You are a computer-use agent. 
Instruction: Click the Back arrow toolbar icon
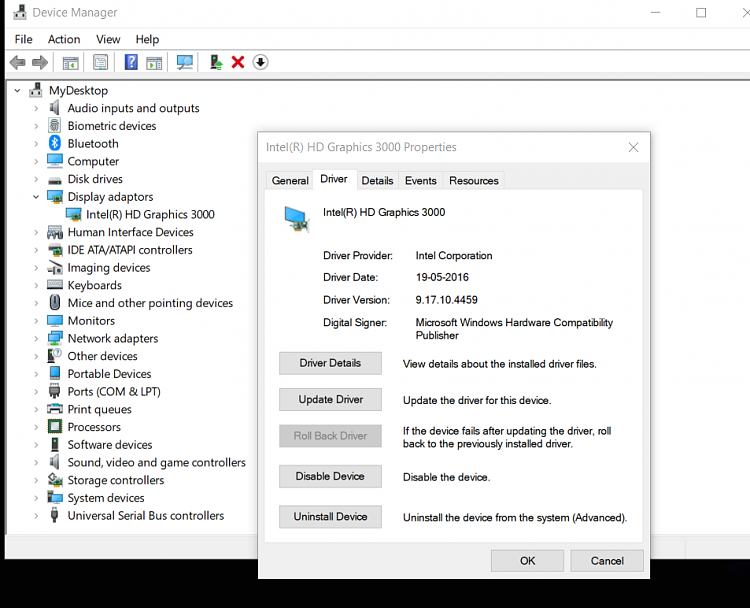pyautogui.click(x=18, y=62)
